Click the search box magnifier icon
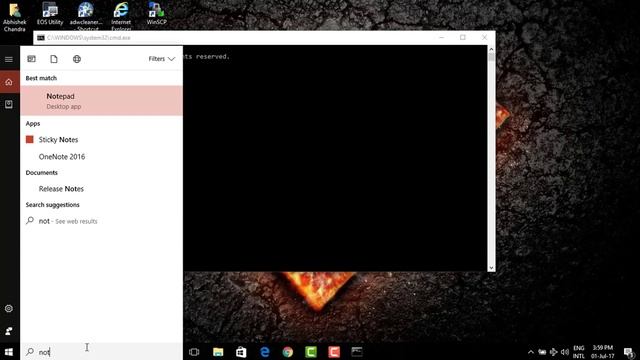This screenshot has width=640, height=360. (30, 351)
